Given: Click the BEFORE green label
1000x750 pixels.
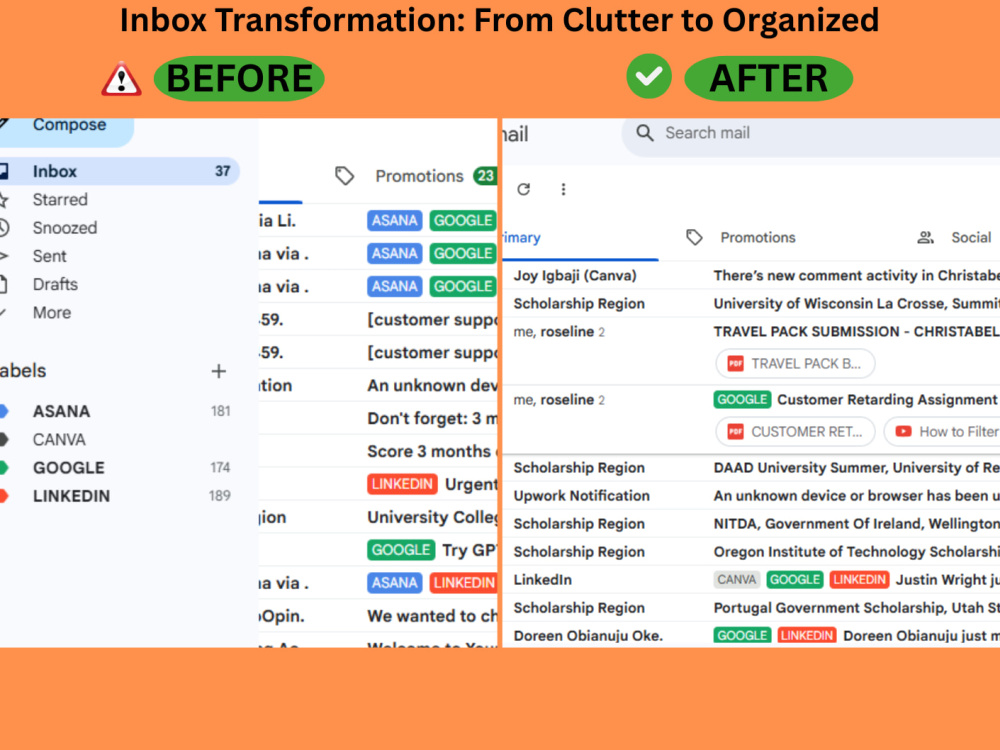Looking at the screenshot, I should coord(239,78).
